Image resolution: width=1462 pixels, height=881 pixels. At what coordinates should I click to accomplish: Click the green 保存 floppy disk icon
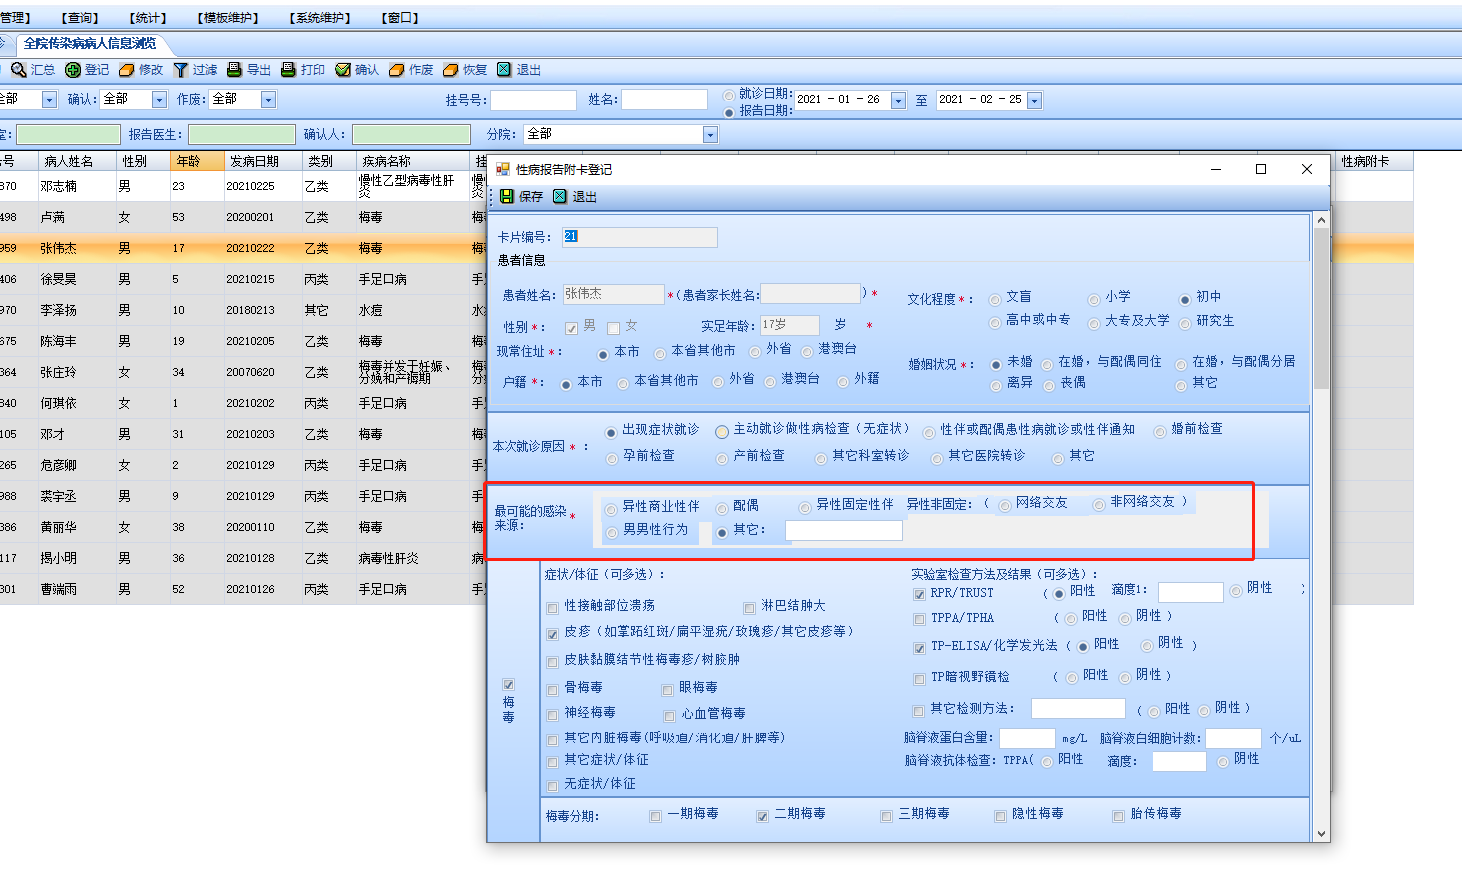[507, 197]
